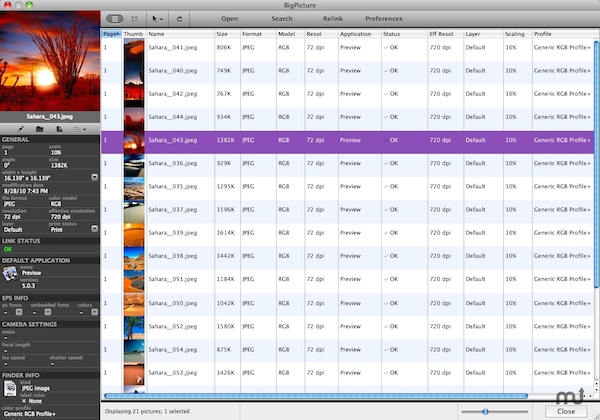Open the print status dropdown

(94, 229)
